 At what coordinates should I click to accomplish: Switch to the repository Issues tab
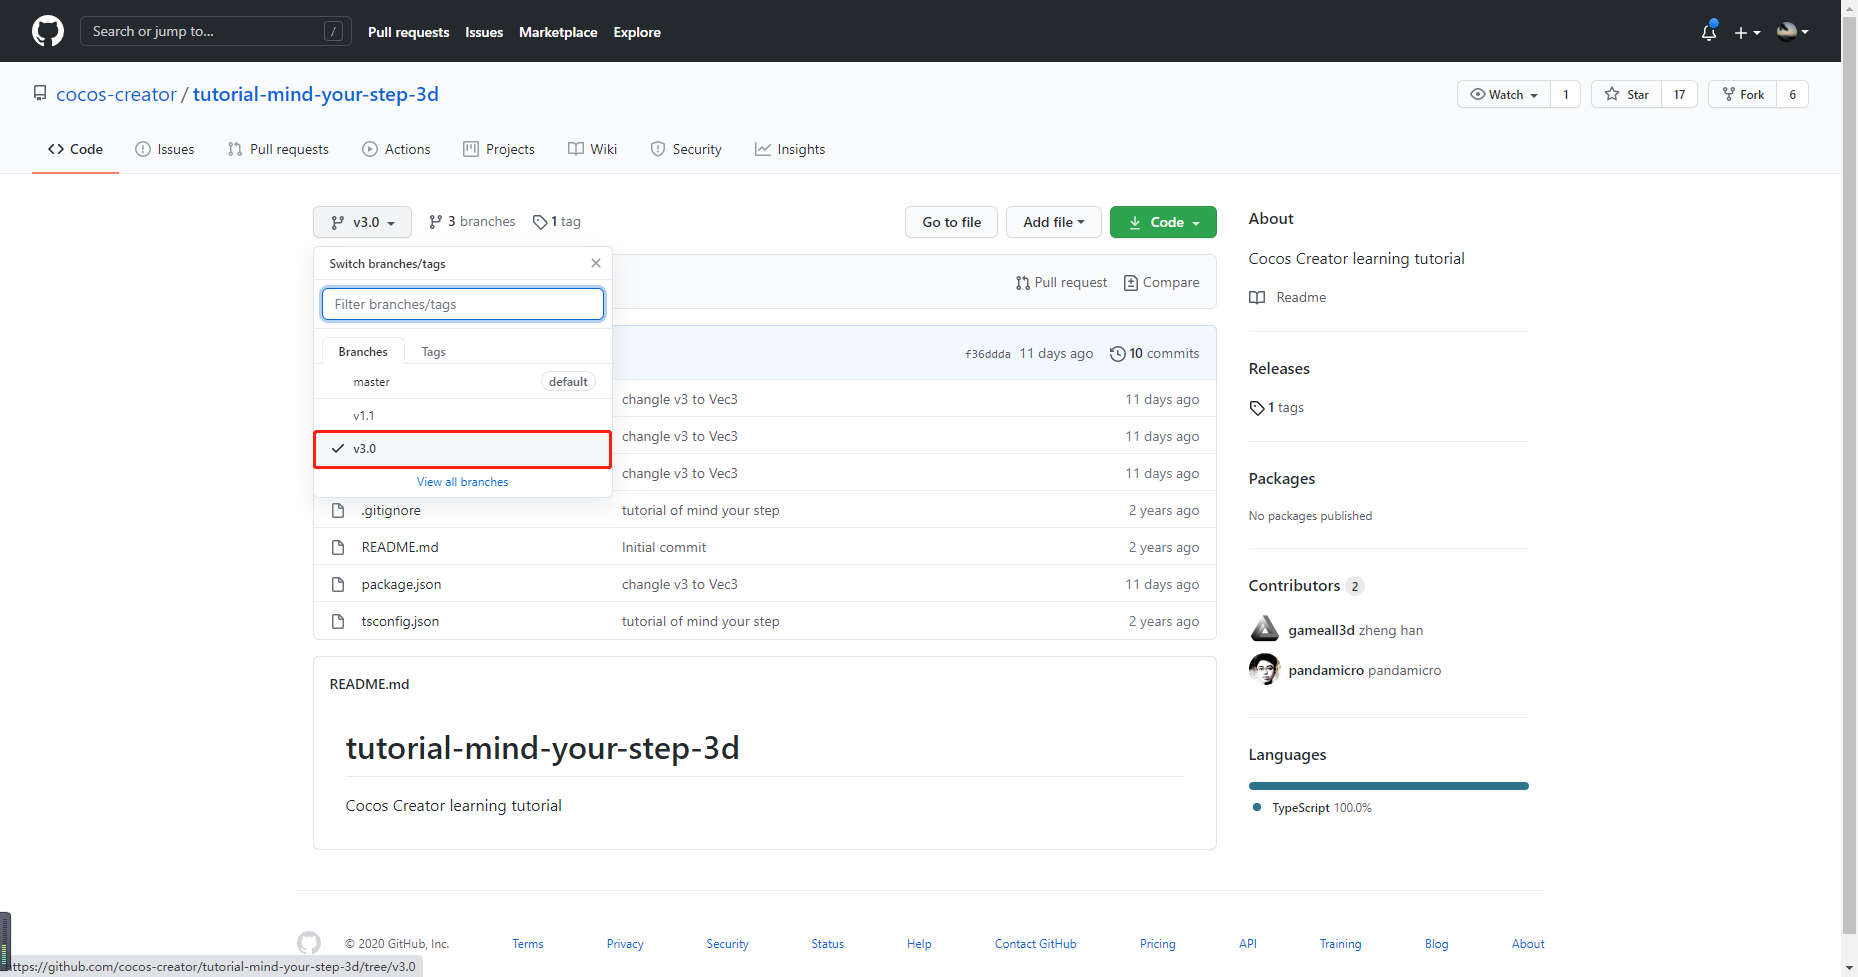pyautogui.click(x=165, y=149)
